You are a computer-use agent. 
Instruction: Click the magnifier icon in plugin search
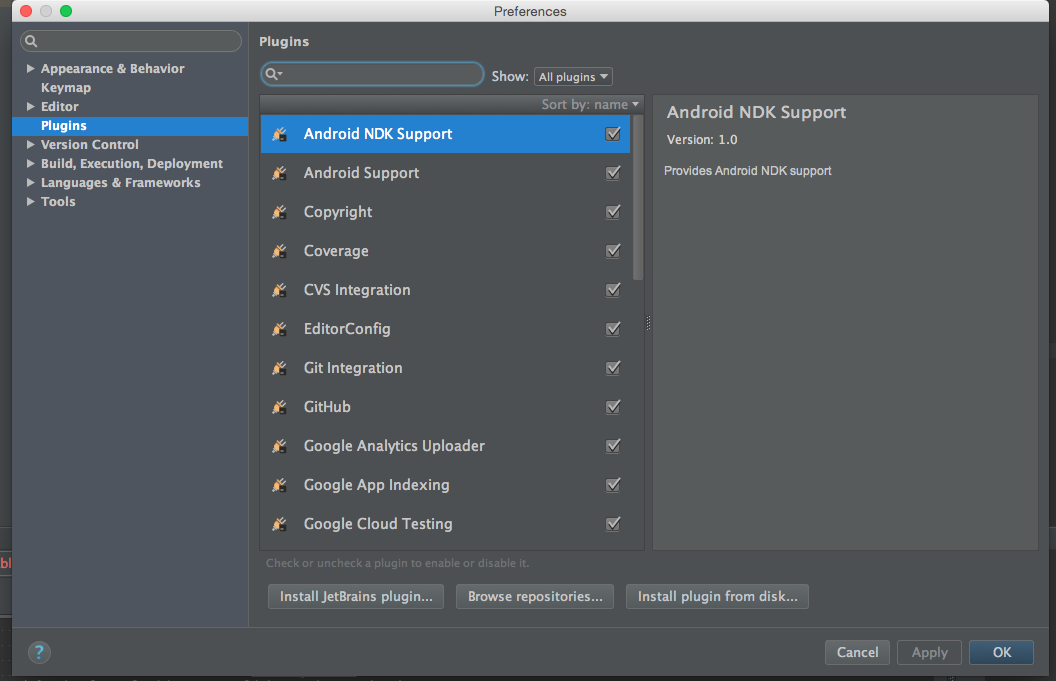pos(273,75)
